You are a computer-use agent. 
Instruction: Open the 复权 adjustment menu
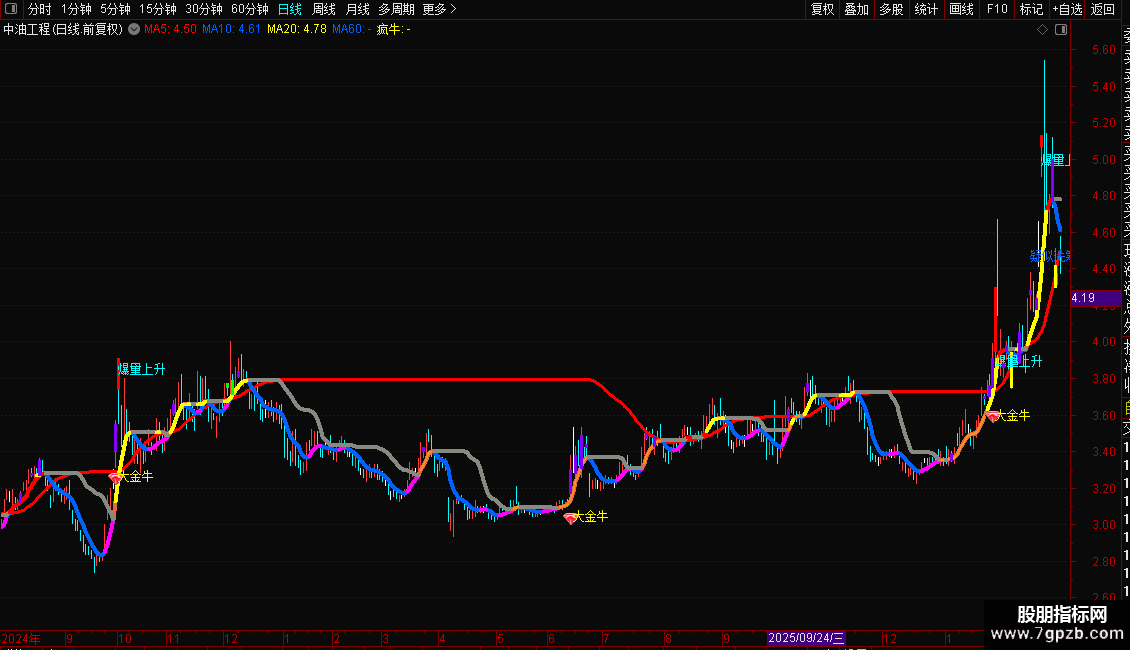coord(822,9)
